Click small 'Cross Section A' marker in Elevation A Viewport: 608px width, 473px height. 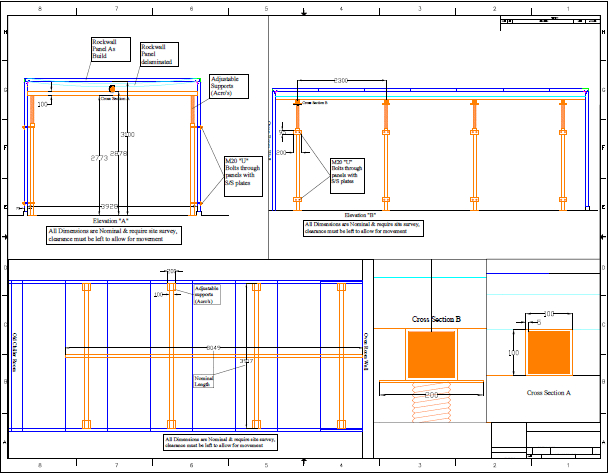pyautogui.click(x=115, y=99)
